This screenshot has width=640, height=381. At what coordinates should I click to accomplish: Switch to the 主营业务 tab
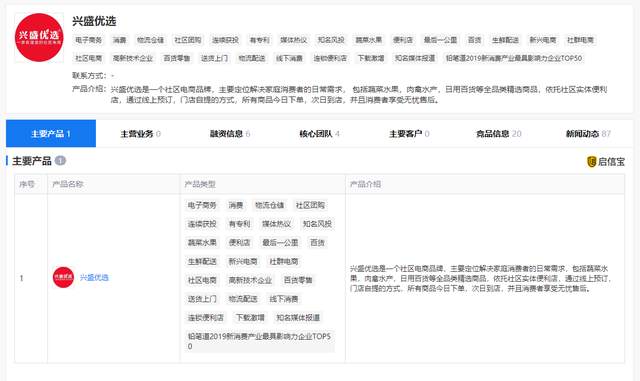[140, 134]
